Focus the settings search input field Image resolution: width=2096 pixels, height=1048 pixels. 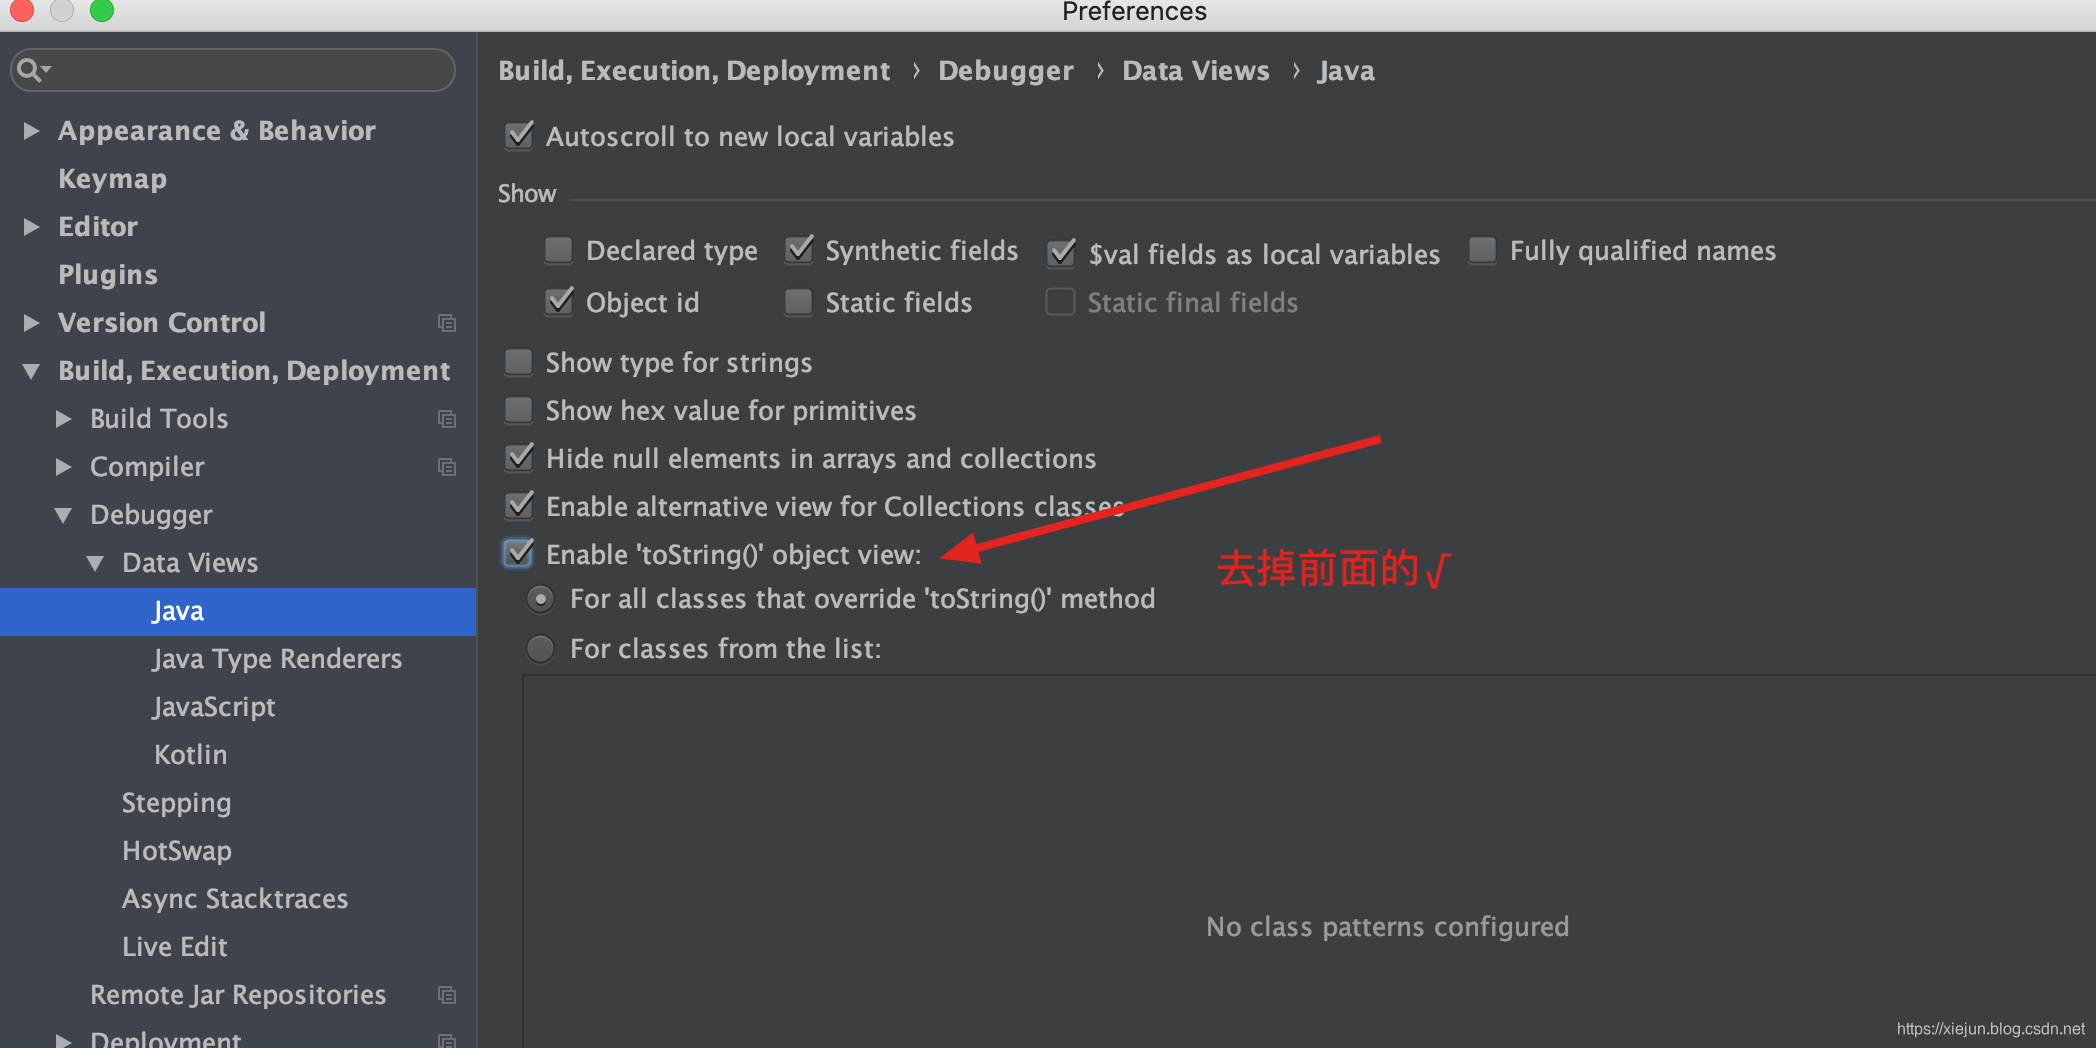233,70
